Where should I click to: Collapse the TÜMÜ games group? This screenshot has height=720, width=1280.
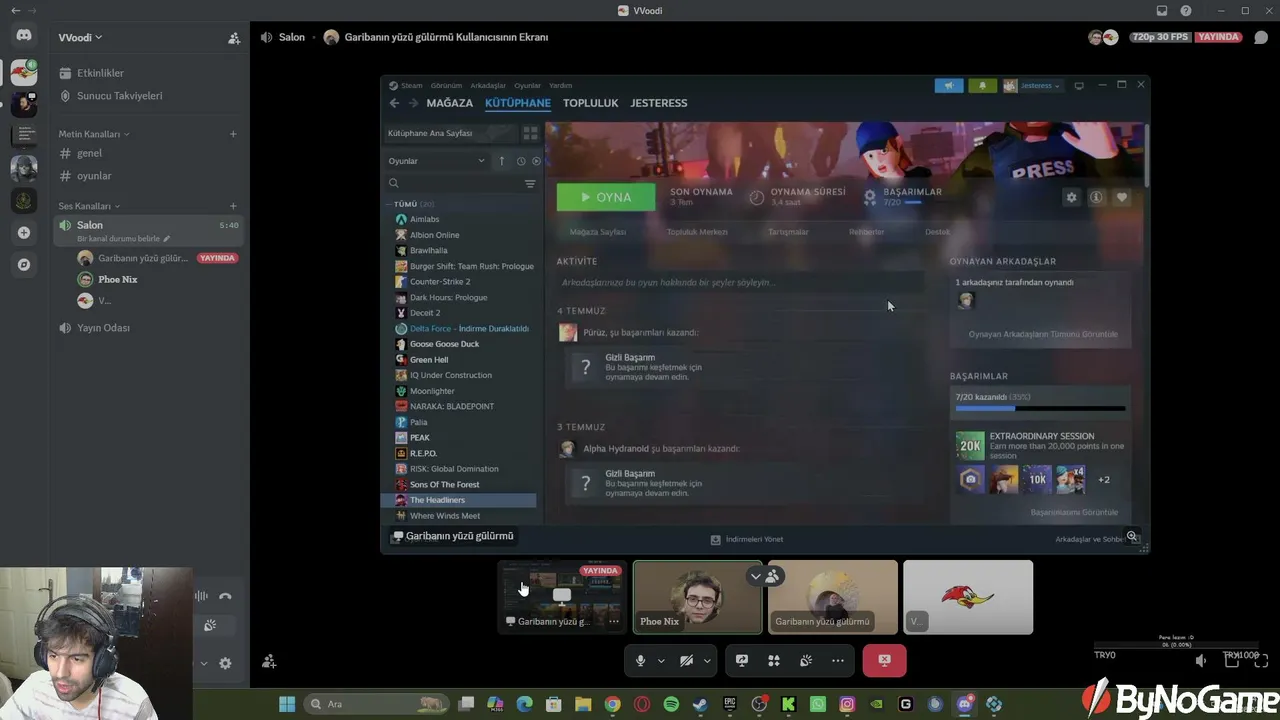(x=413, y=204)
